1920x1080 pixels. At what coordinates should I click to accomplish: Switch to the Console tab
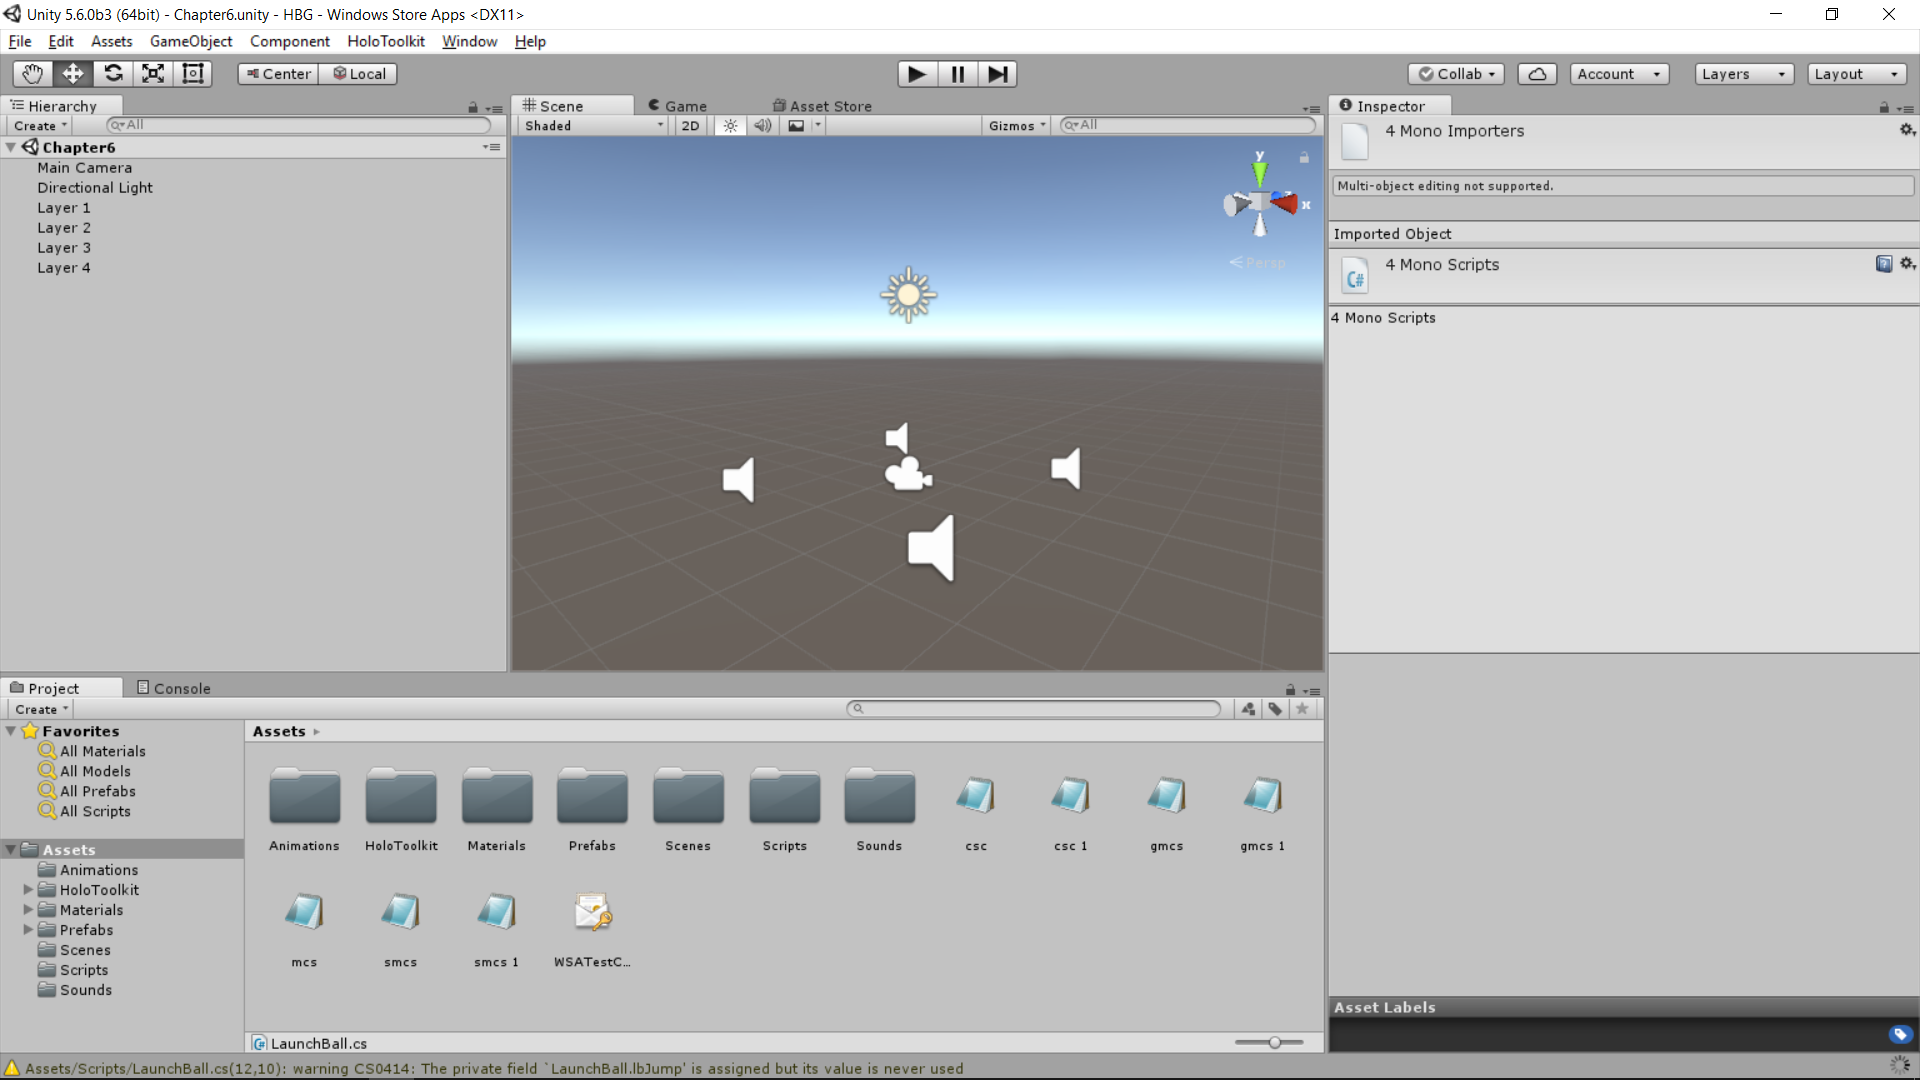coord(174,688)
